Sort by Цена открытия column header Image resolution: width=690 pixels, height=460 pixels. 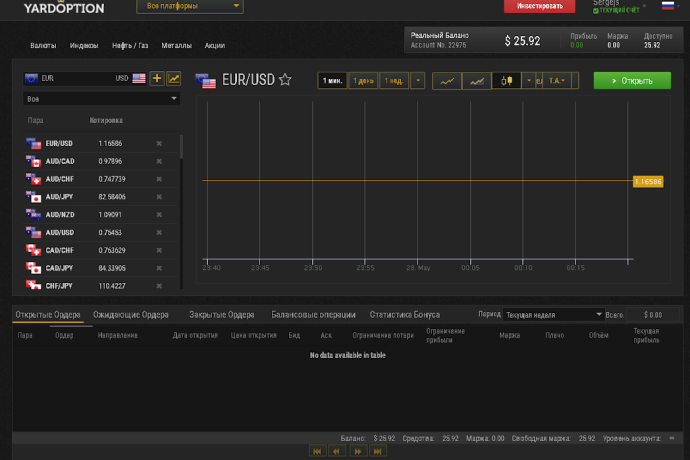click(x=253, y=335)
